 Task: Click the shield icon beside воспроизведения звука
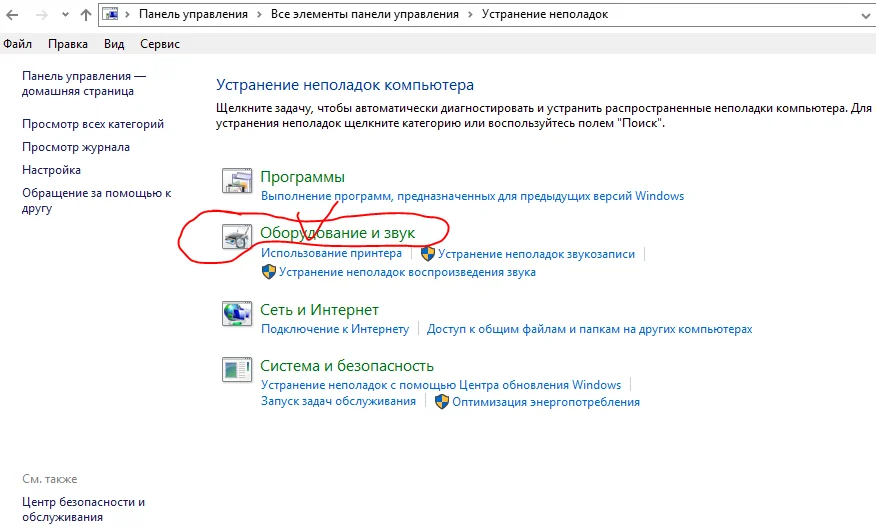[x=268, y=272]
